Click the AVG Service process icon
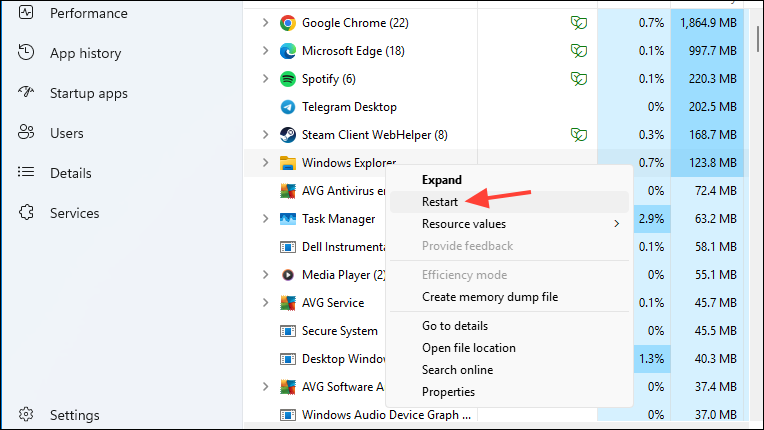The height and width of the screenshot is (430, 764). pos(287,303)
